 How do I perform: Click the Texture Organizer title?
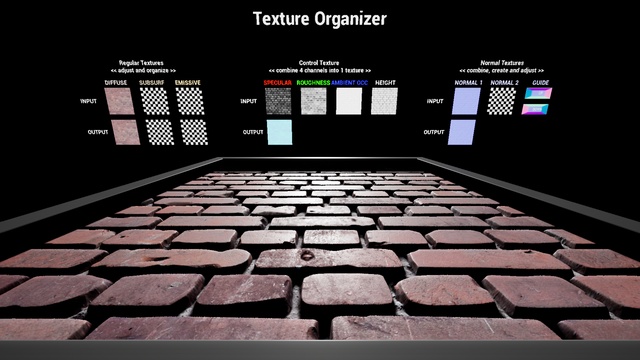[x=320, y=19]
